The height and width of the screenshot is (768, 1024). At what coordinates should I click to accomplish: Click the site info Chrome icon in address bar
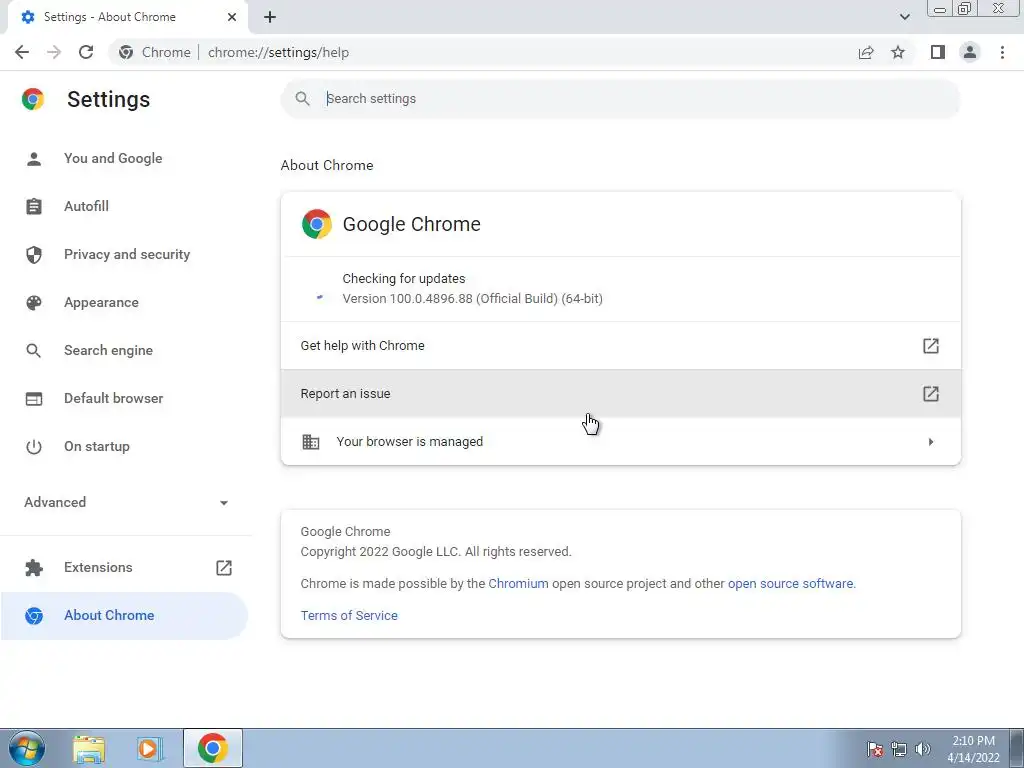[x=126, y=52]
